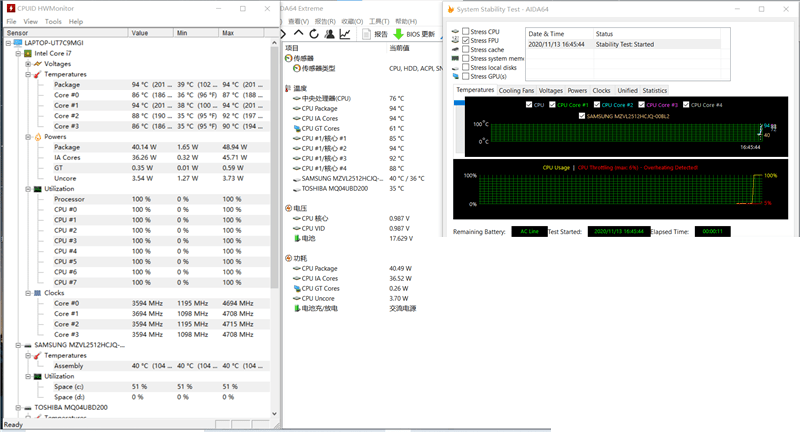Collapse the Utilization node under Intel Core i7
The image size is (800, 432).
28,189
